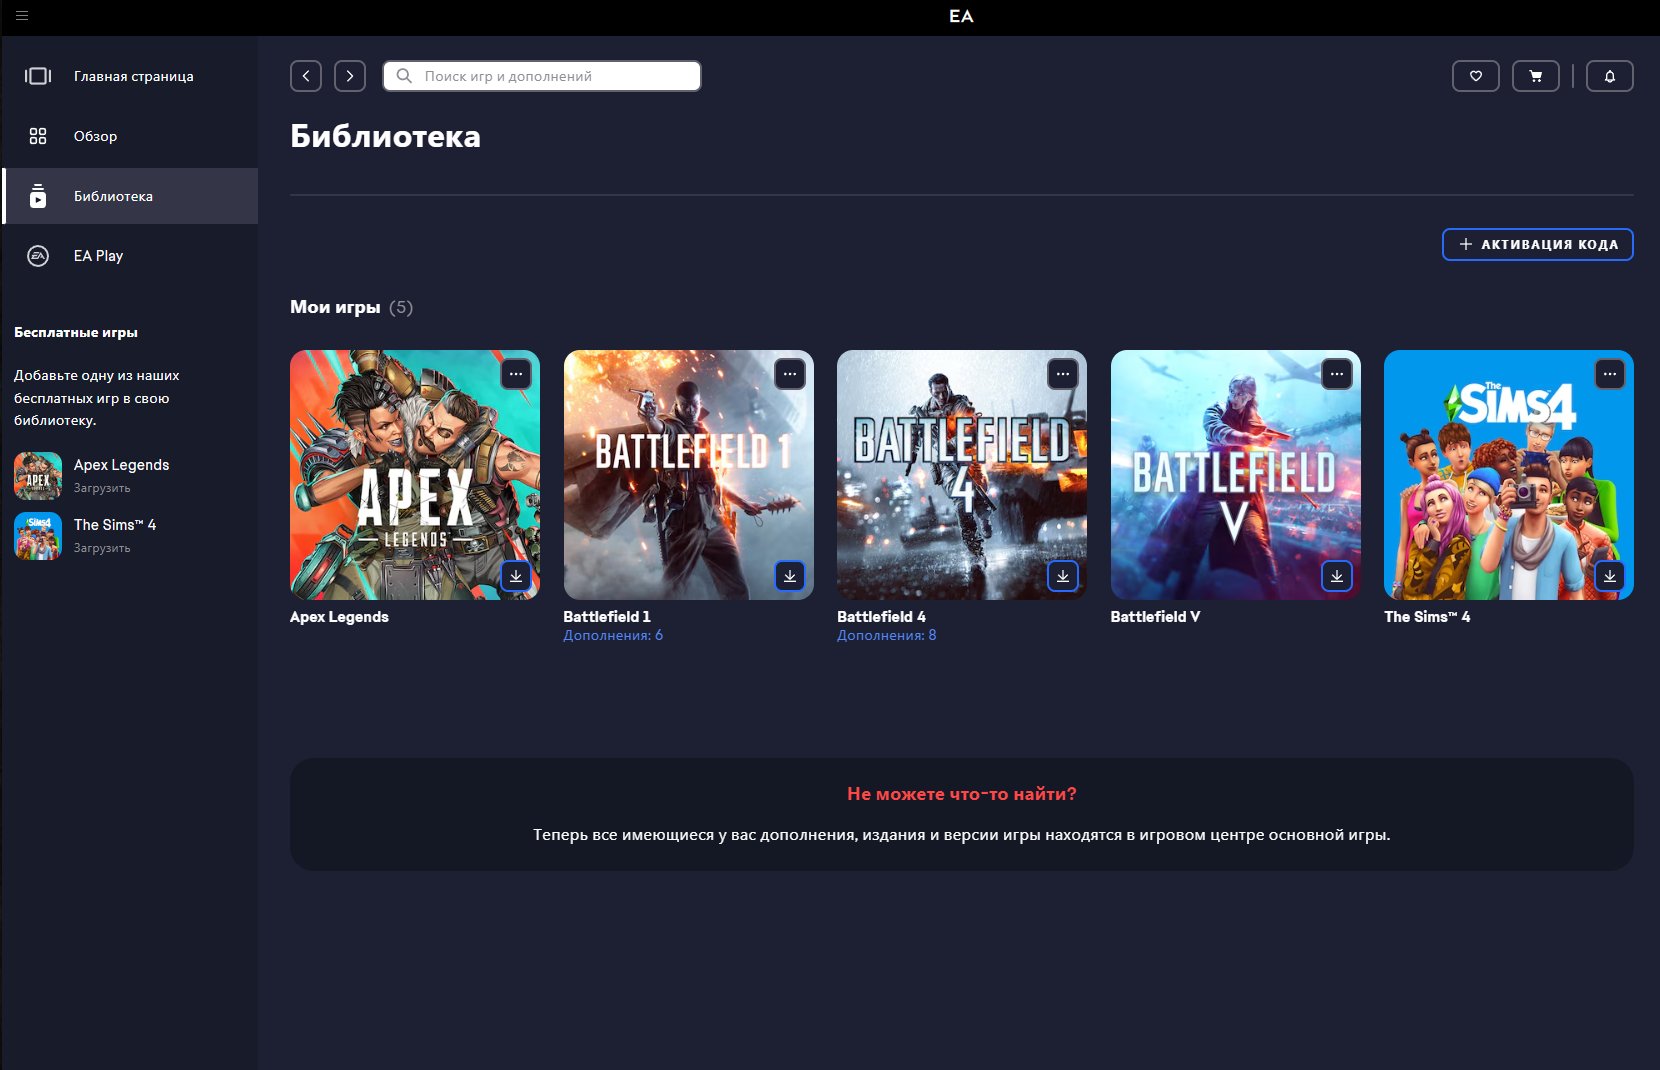Open EA Play in sidebar
The image size is (1660, 1070).
(130, 256)
